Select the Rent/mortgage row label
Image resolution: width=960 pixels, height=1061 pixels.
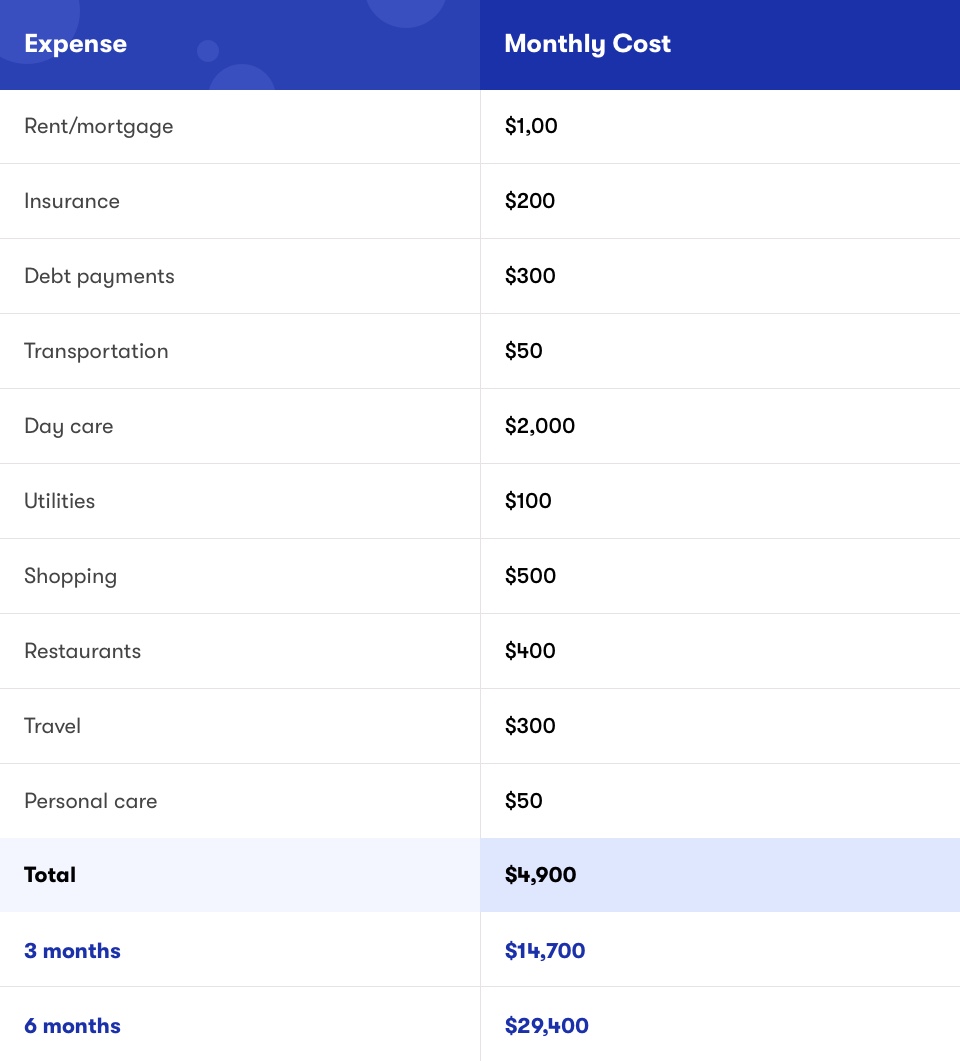(x=99, y=127)
